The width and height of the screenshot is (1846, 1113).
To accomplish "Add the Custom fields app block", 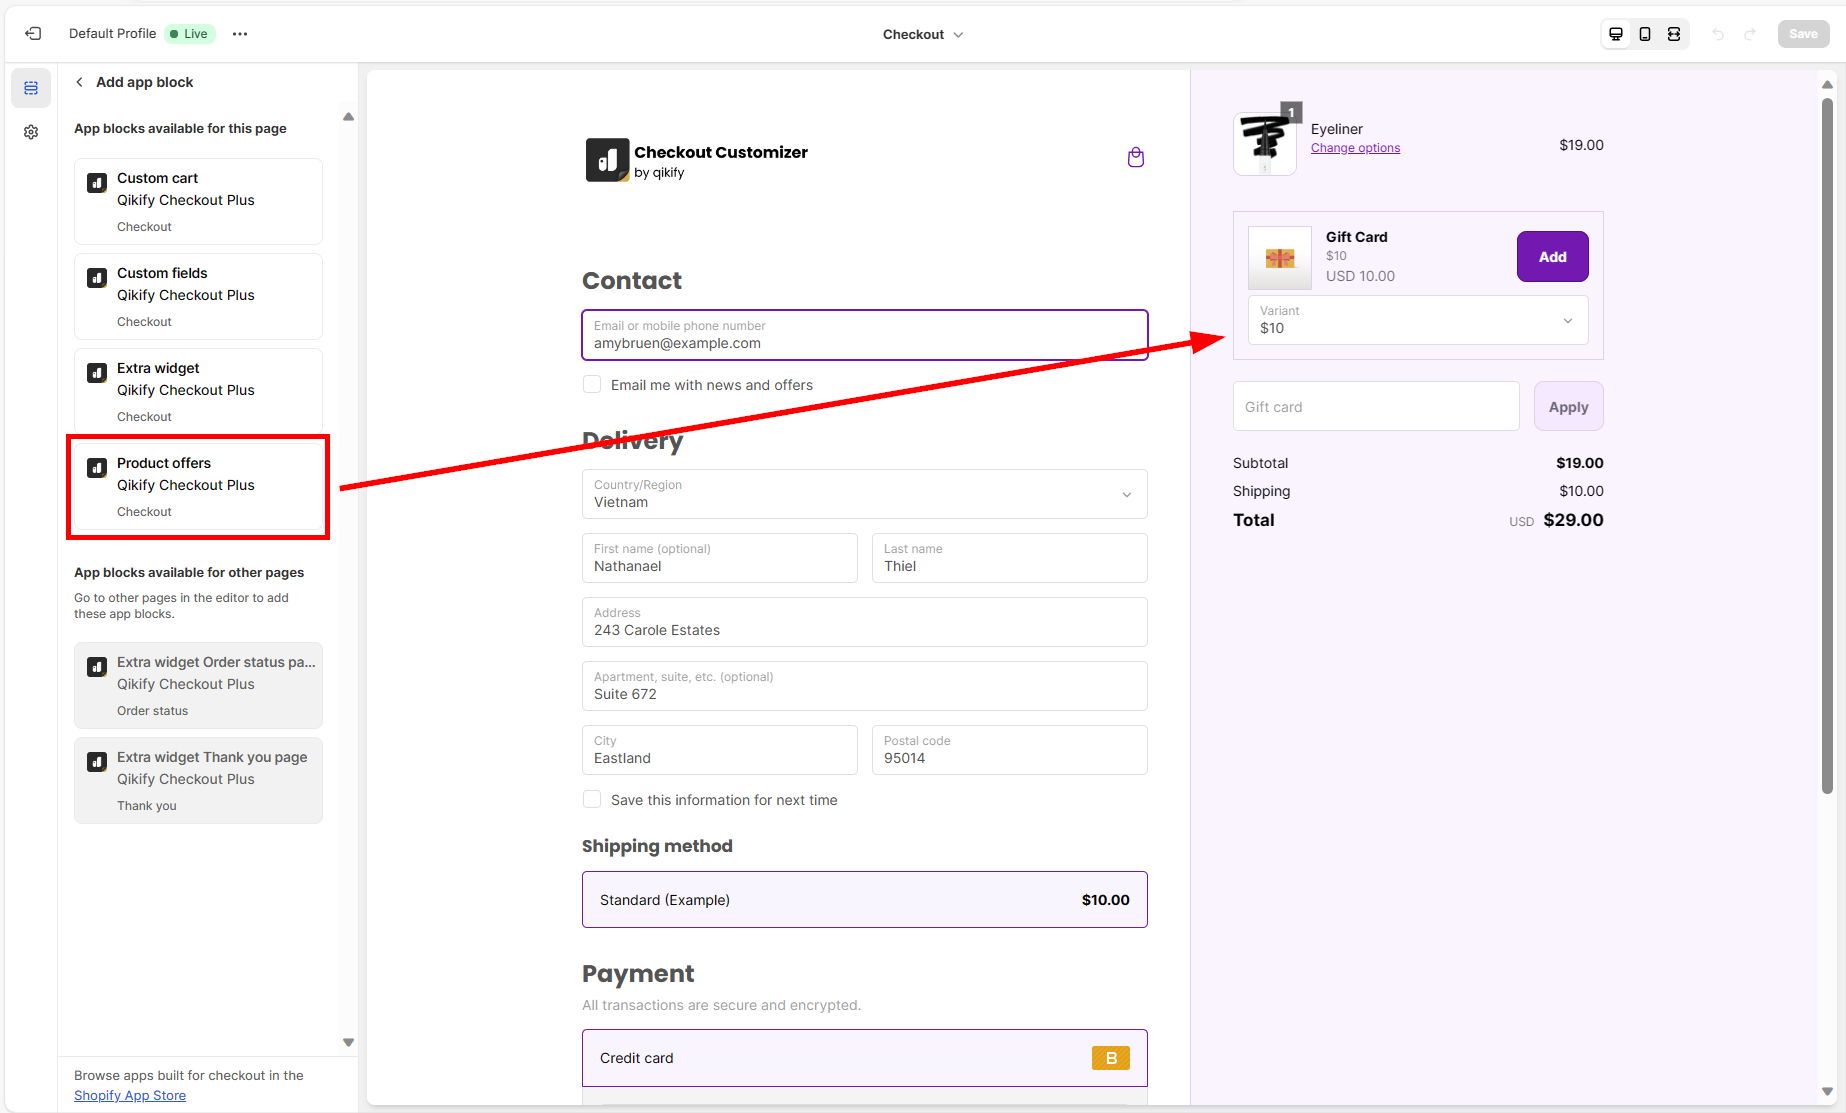I will (x=198, y=296).
